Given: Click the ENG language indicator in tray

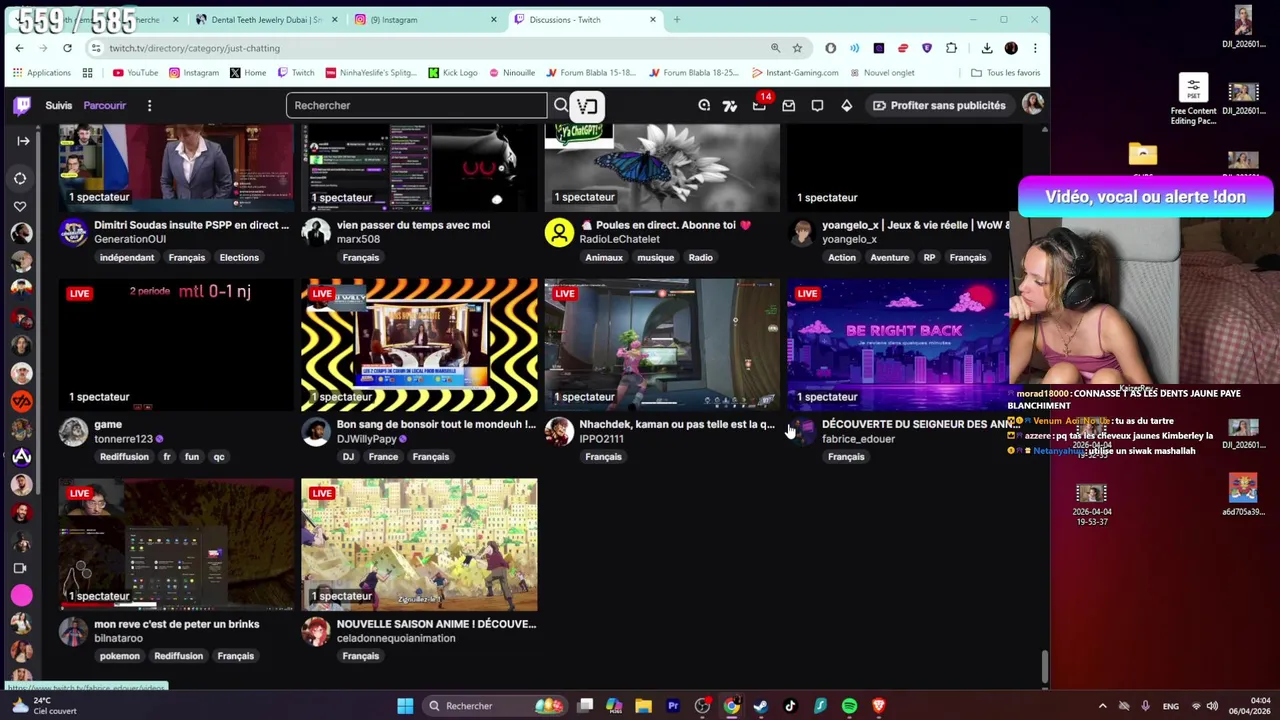Looking at the screenshot, I should pyautogui.click(x=1170, y=706).
